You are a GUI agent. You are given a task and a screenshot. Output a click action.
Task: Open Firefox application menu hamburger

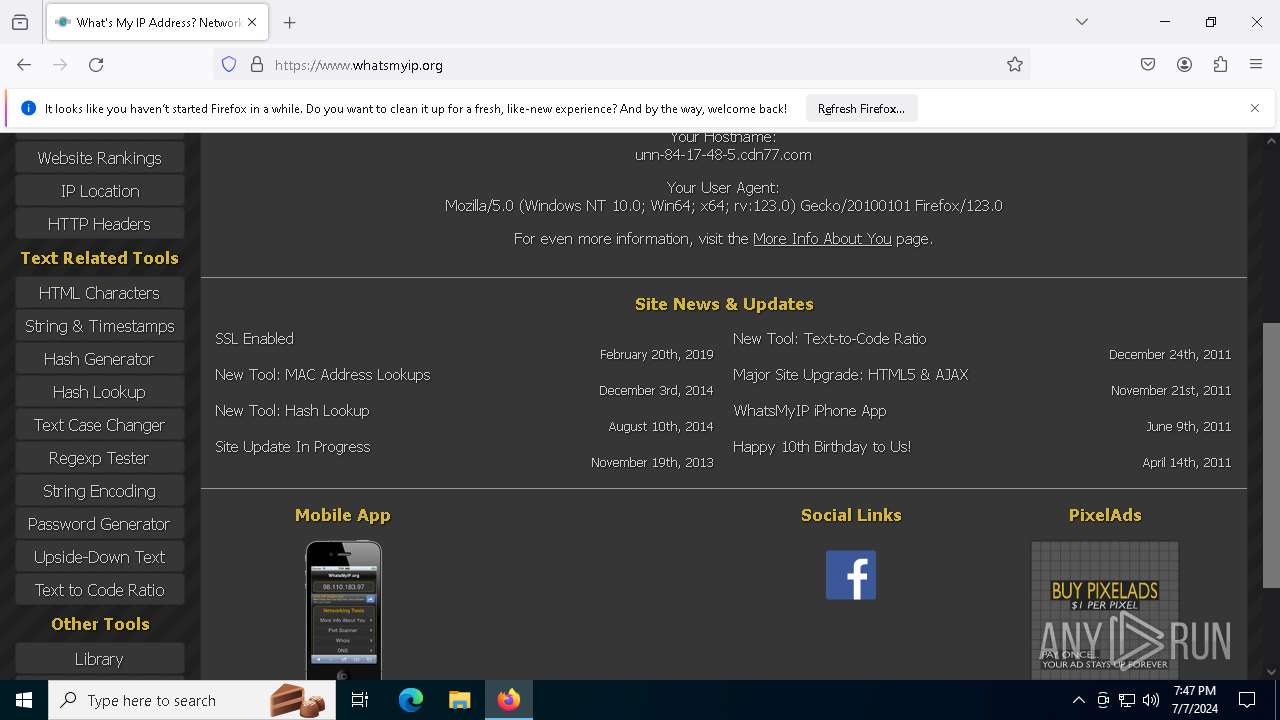tap(1256, 65)
